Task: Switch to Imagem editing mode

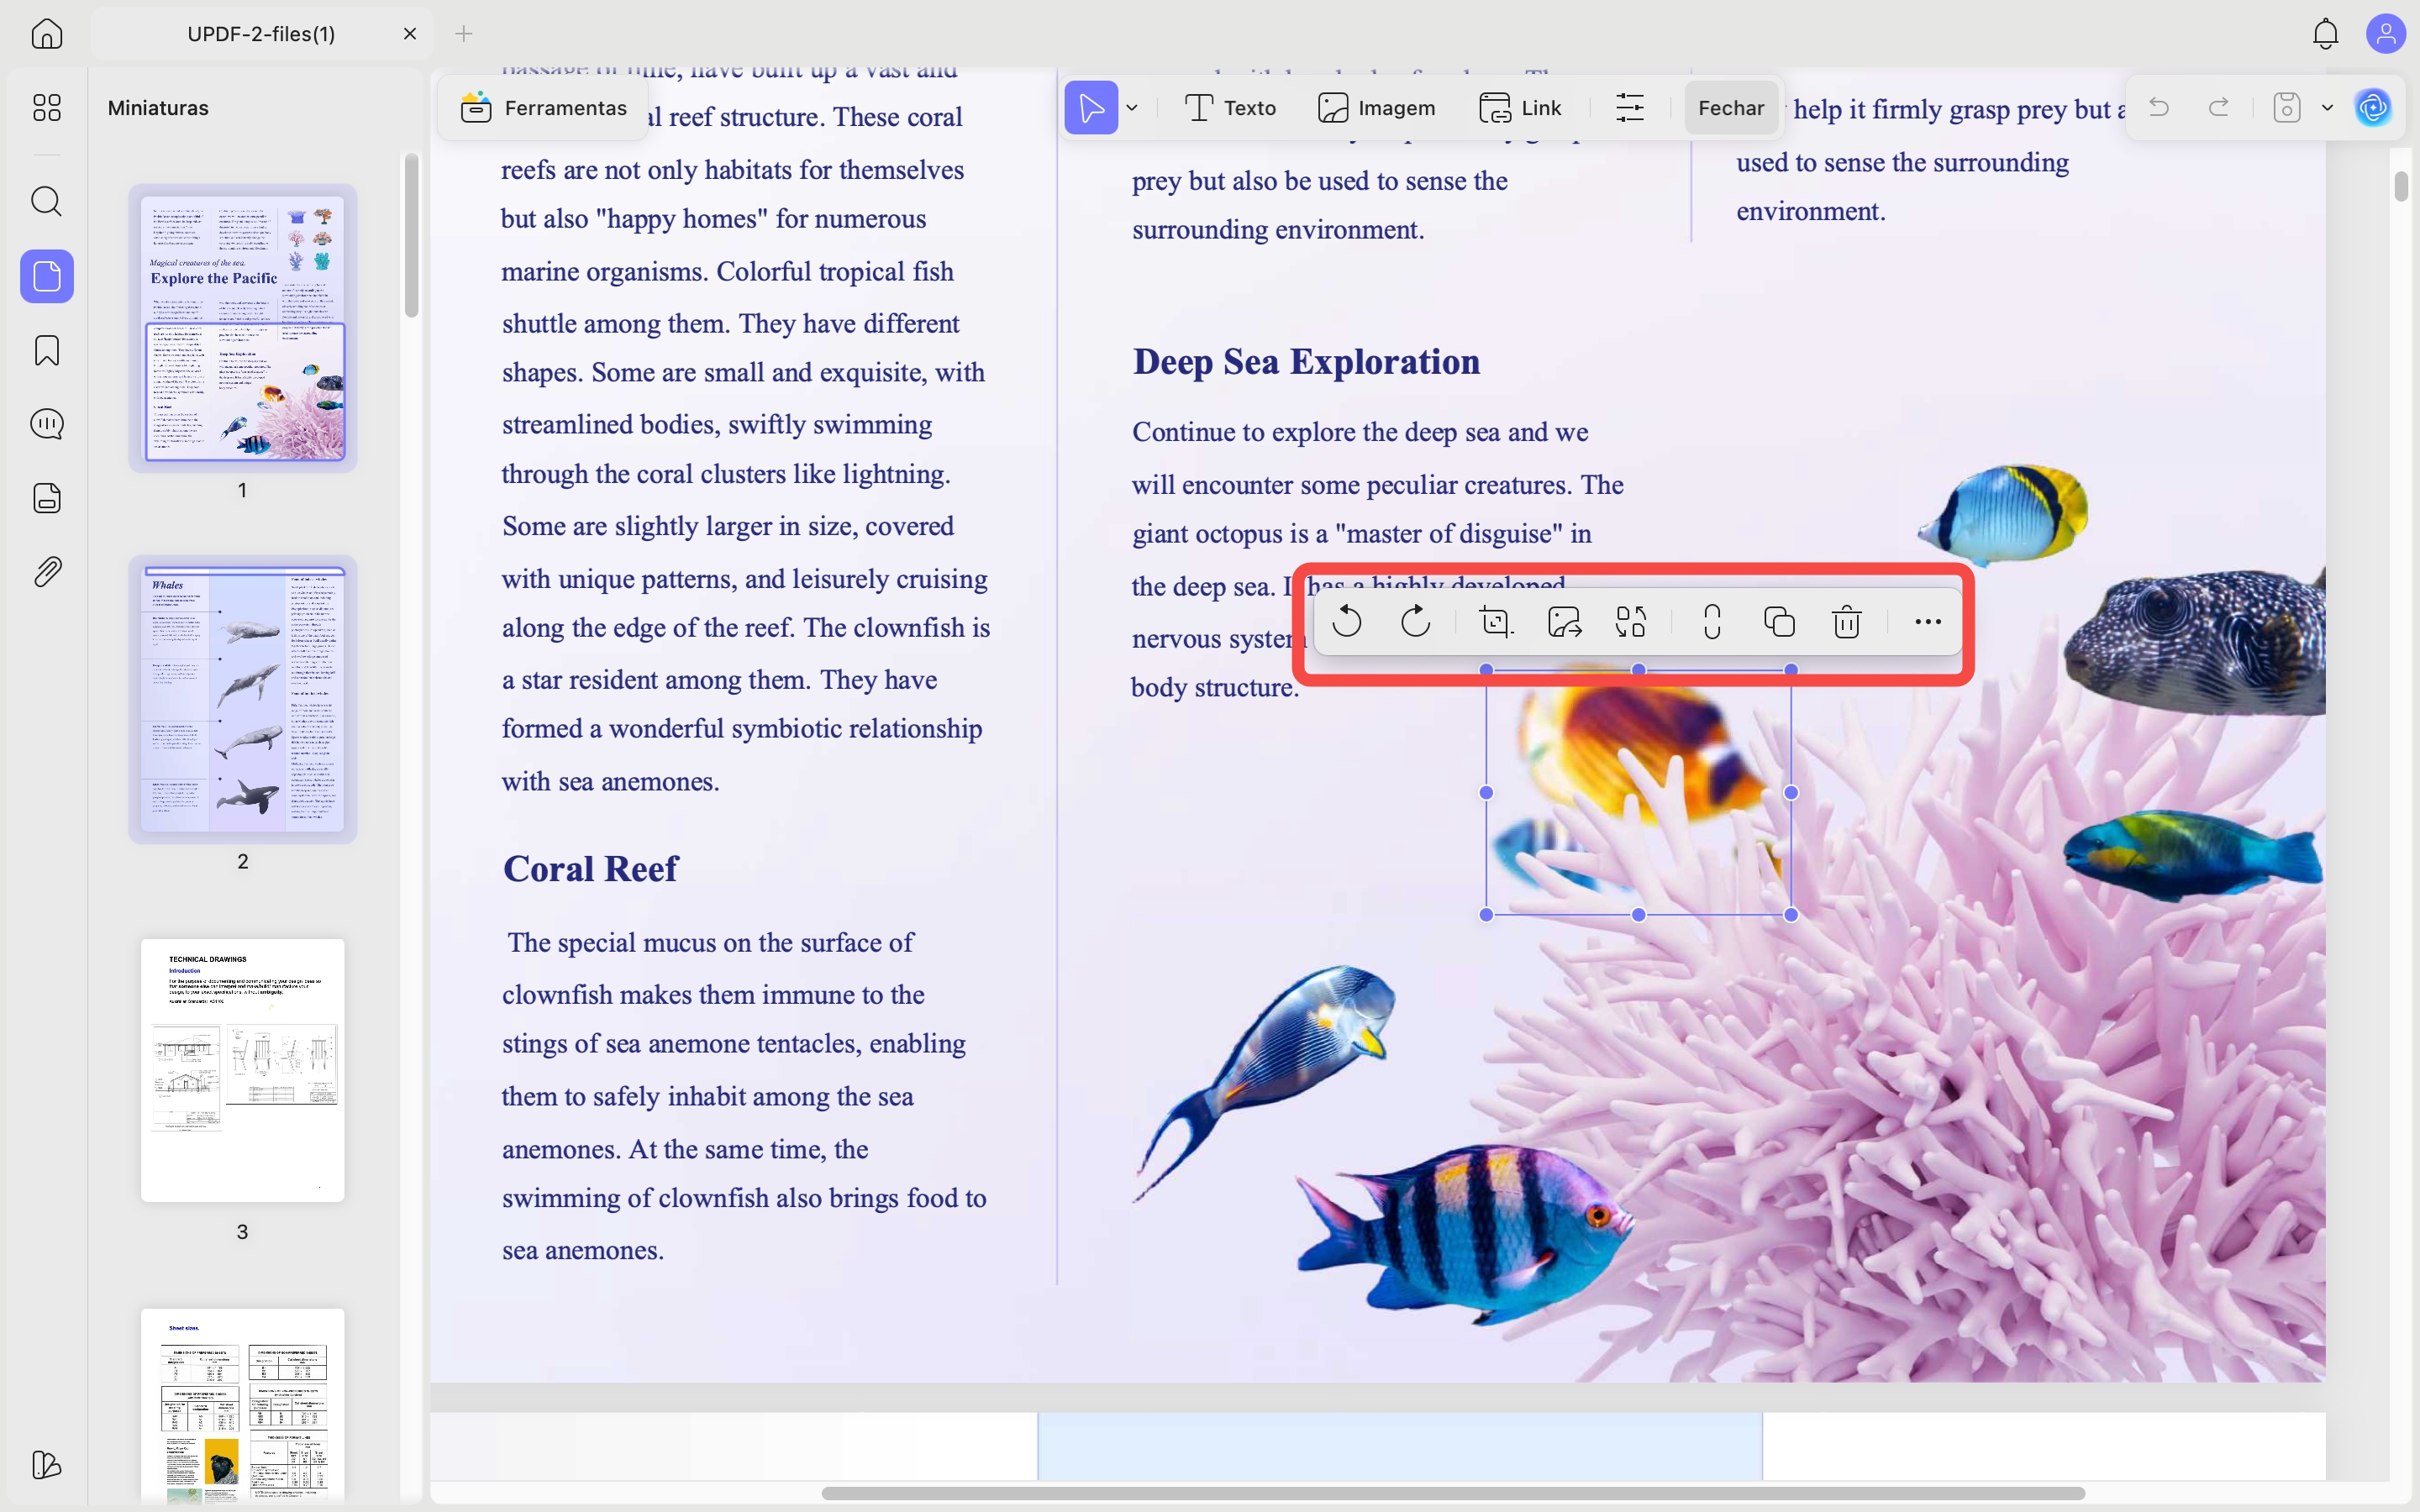Action: point(1377,107)
